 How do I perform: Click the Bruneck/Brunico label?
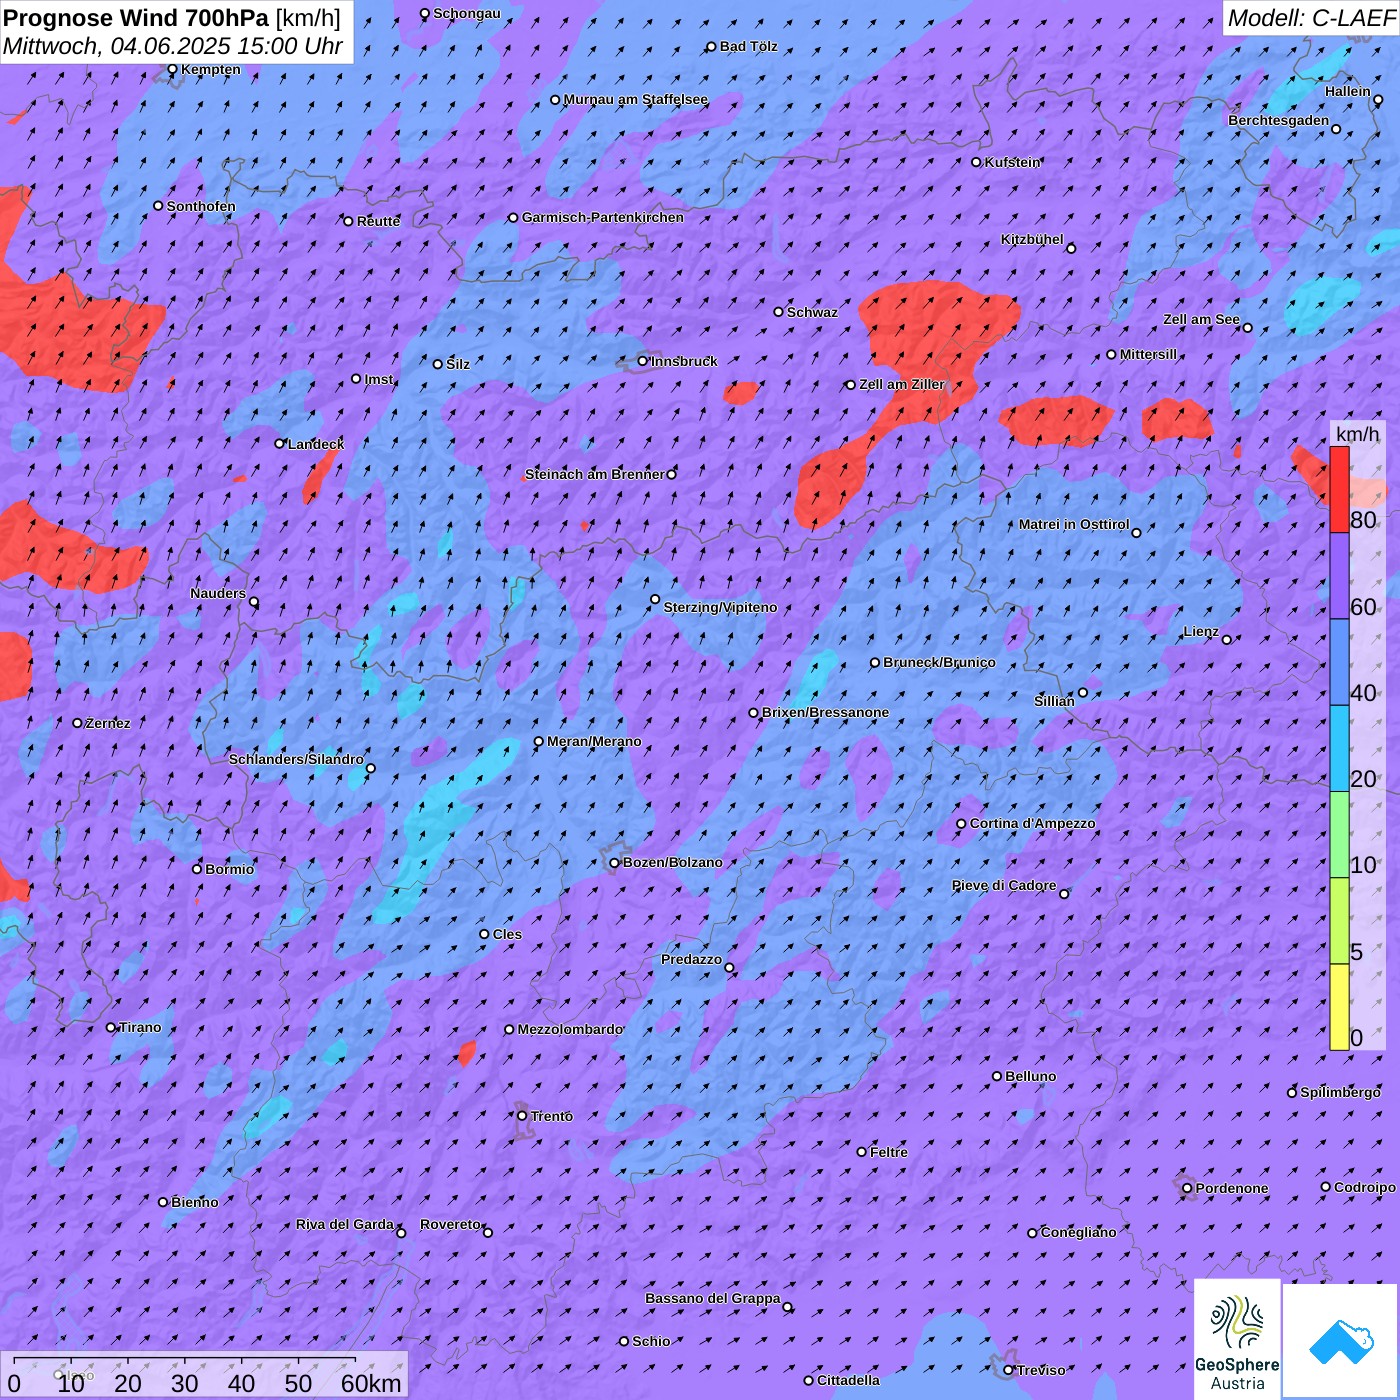coord(940,662)
